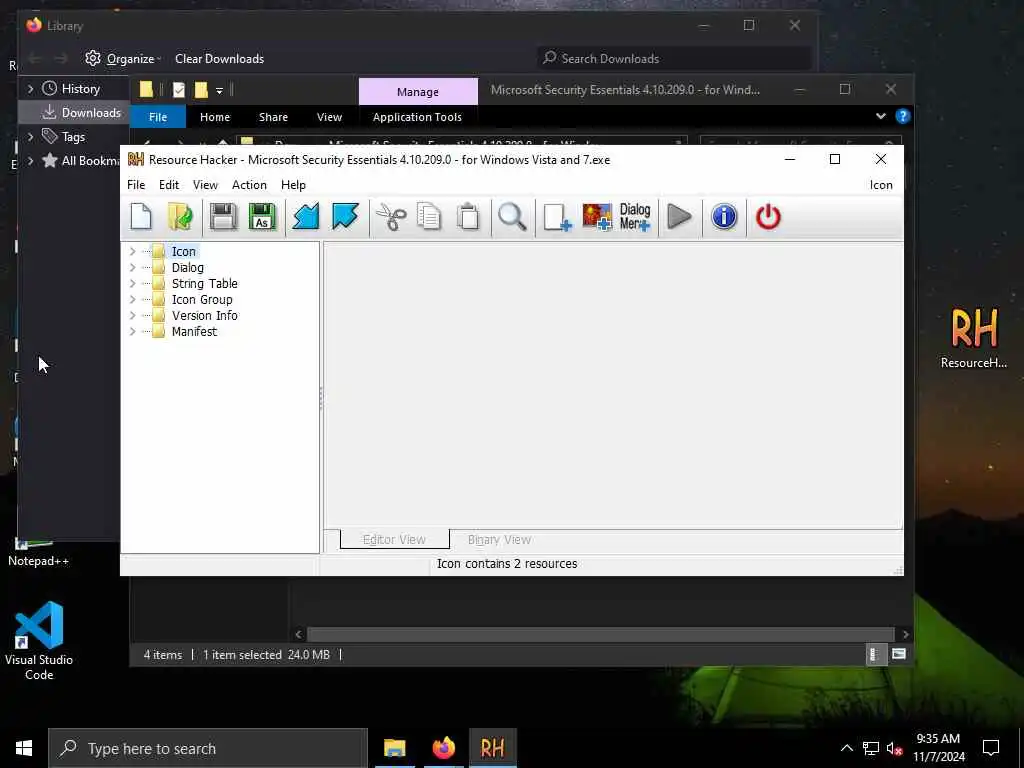Open File Explorer from taskbar

[x=394, y=748]
